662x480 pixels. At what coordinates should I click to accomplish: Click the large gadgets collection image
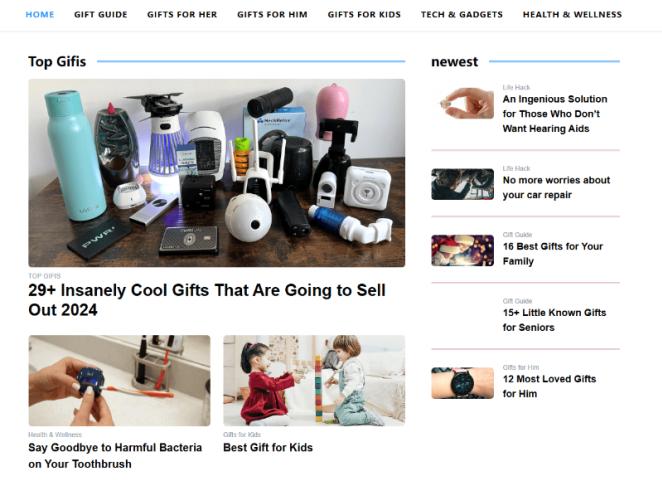coord(217,173)
